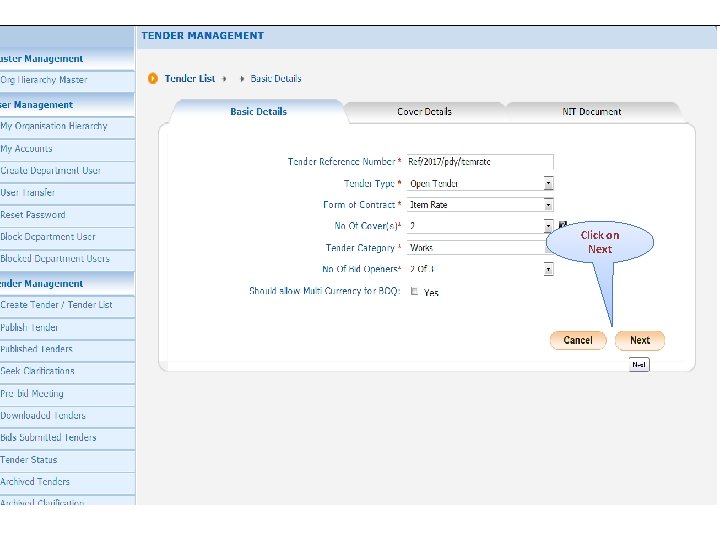
Task: Open Create Department User
Action: tap(67, 171)
